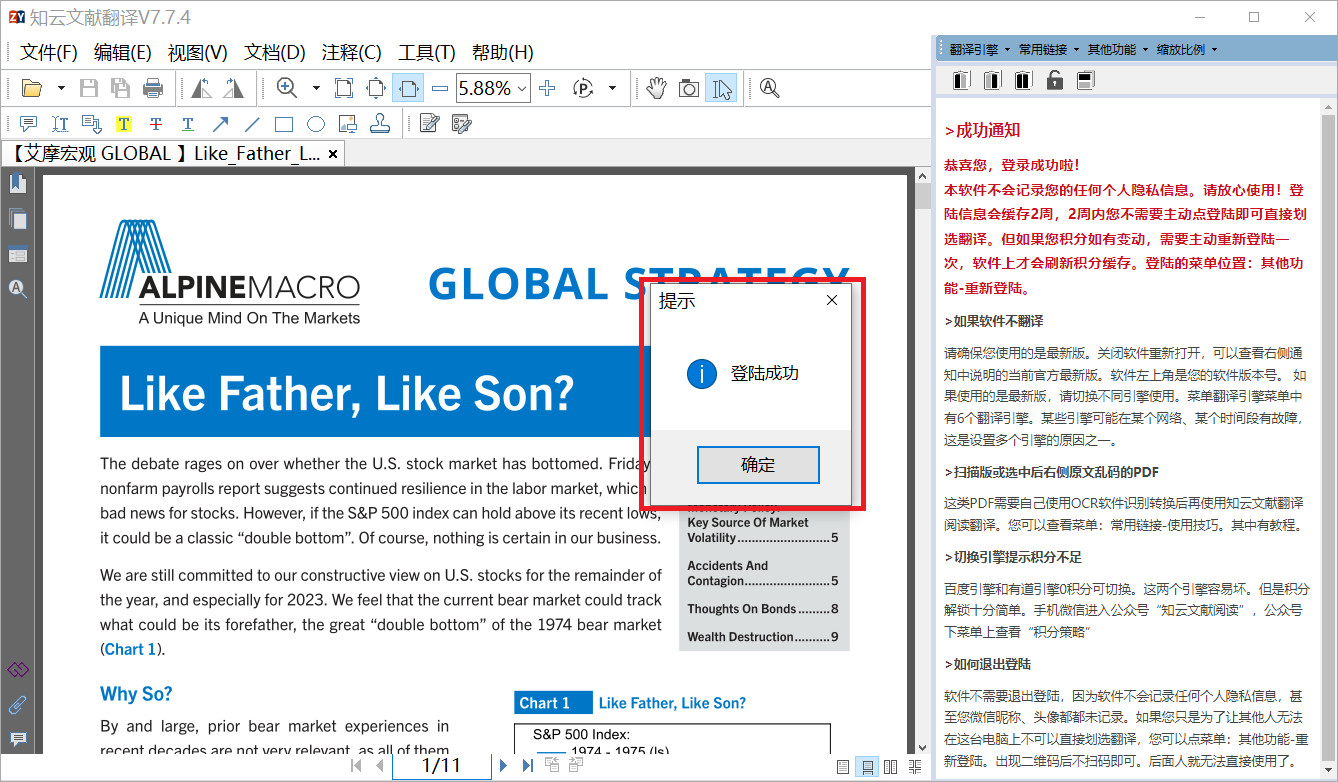The height and width of the screenshot is (782, 1338).
Task: Click the Open file folder icon
Action: click(32, 88)
